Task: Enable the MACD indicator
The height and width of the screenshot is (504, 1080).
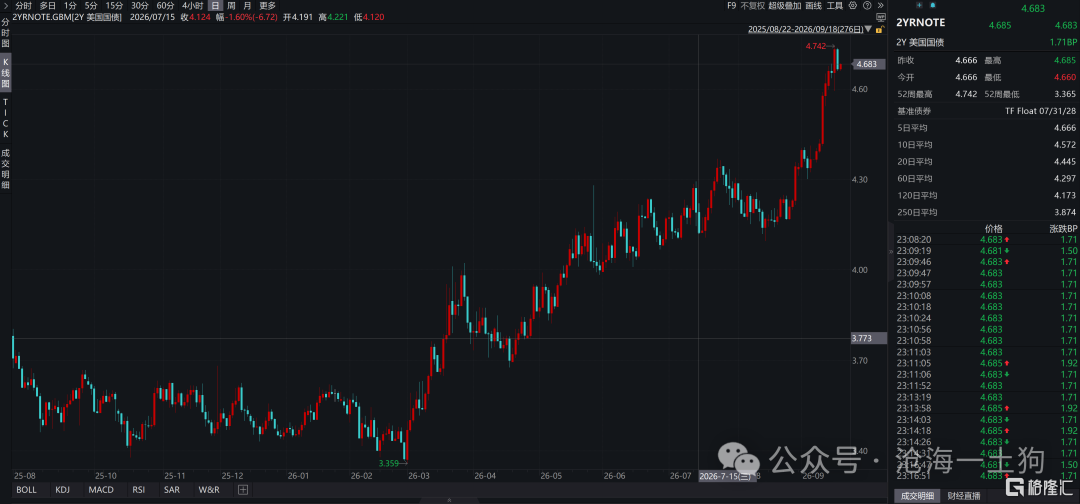Action: pos(101,490)
